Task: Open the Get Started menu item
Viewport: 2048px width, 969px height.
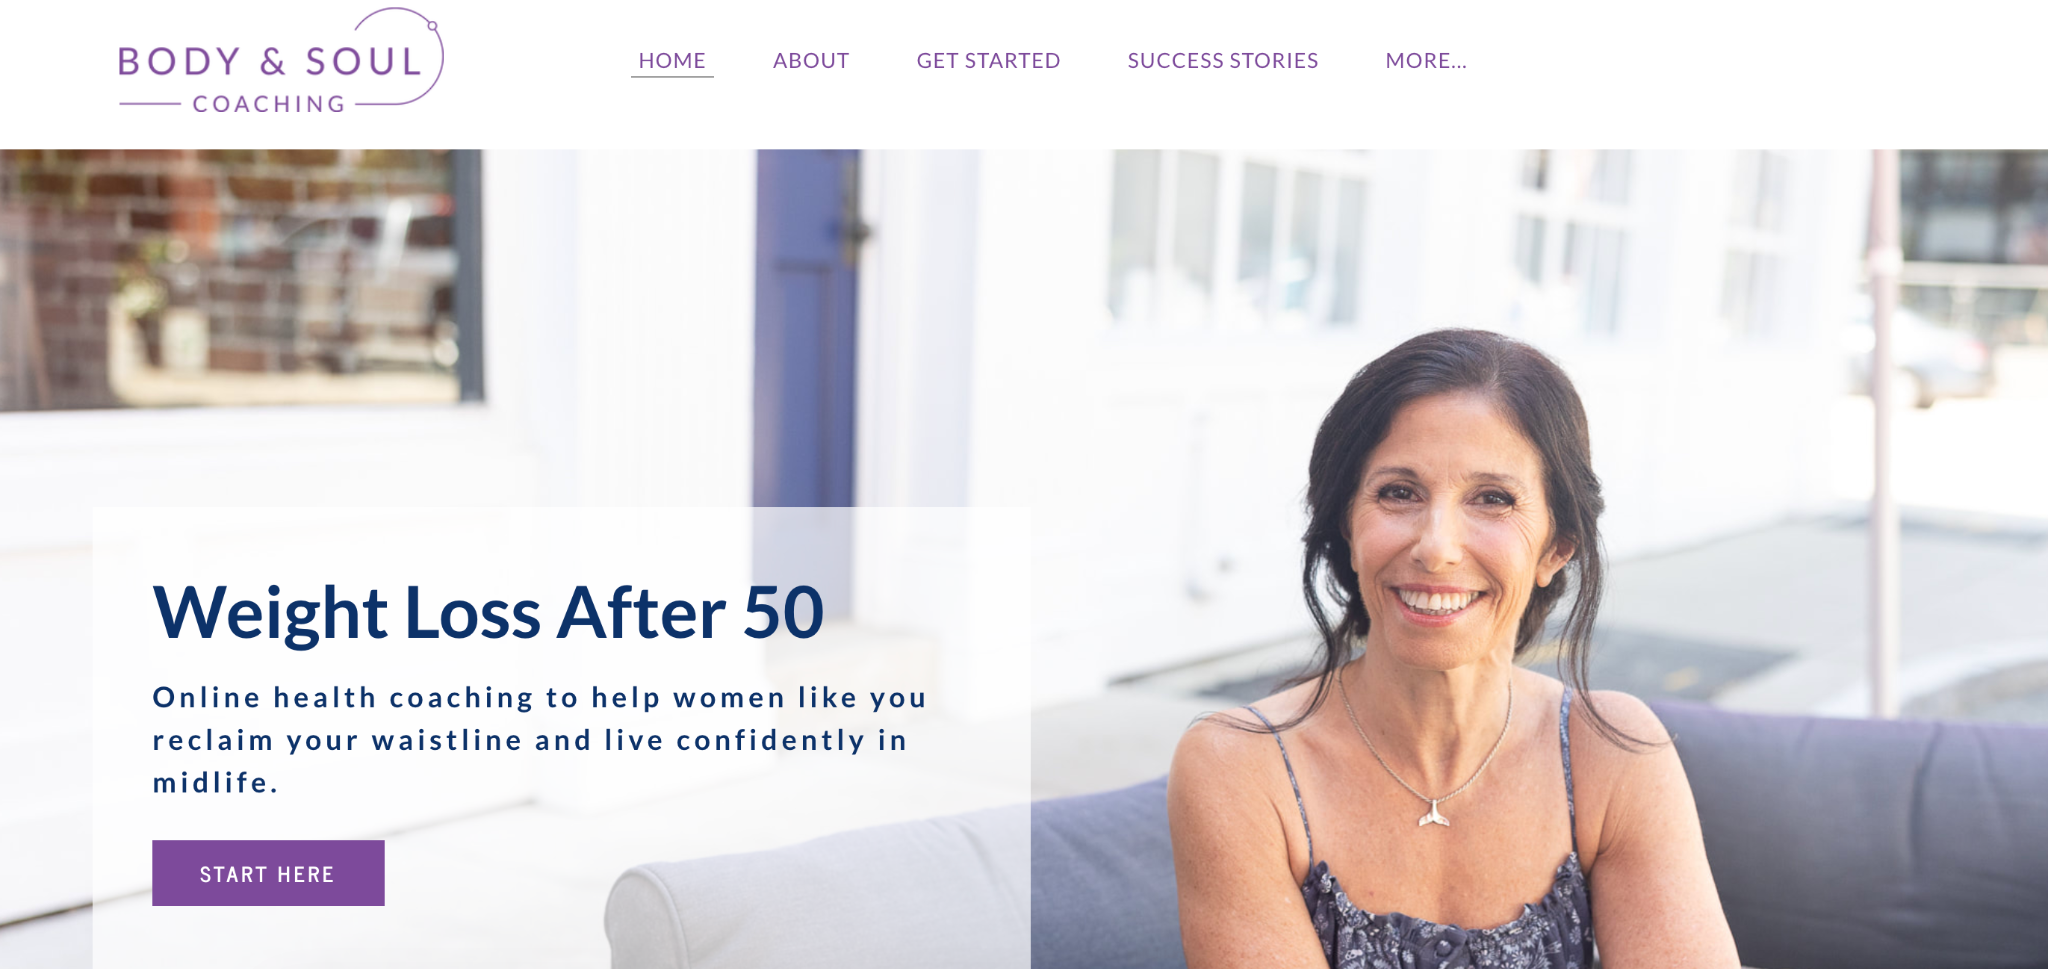Action: (988, 60)
